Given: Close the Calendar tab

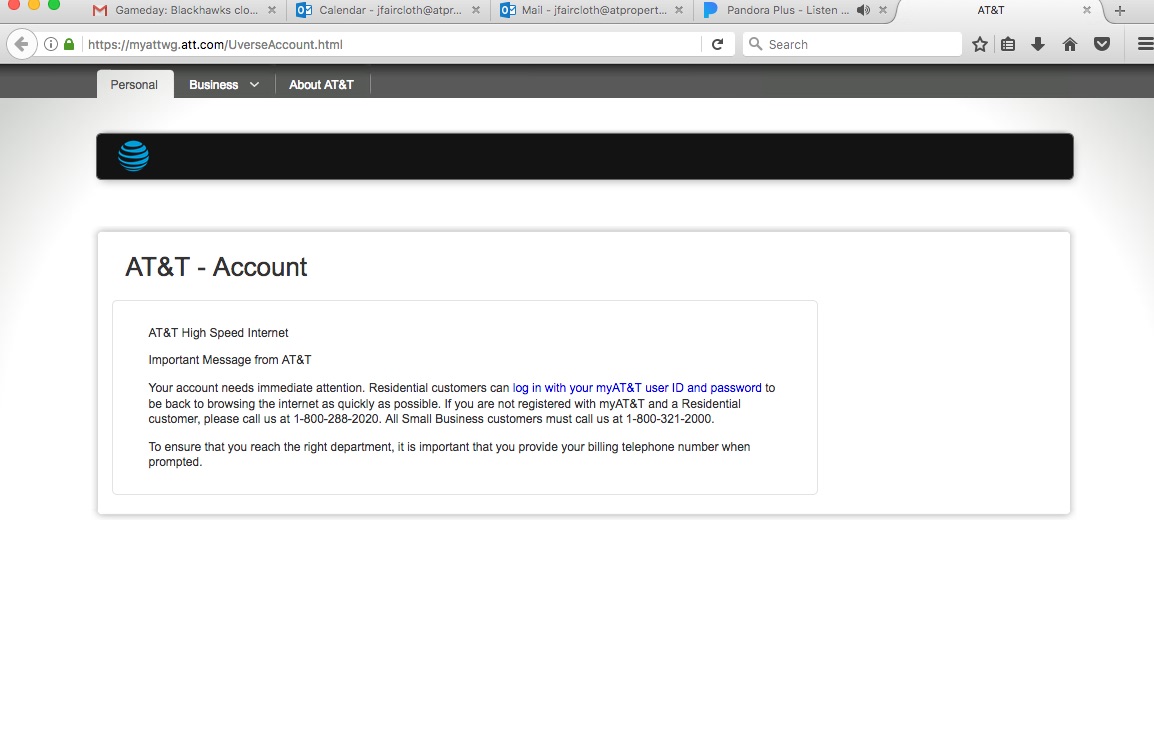Looking at the screenshot, I should pos(475,10).
